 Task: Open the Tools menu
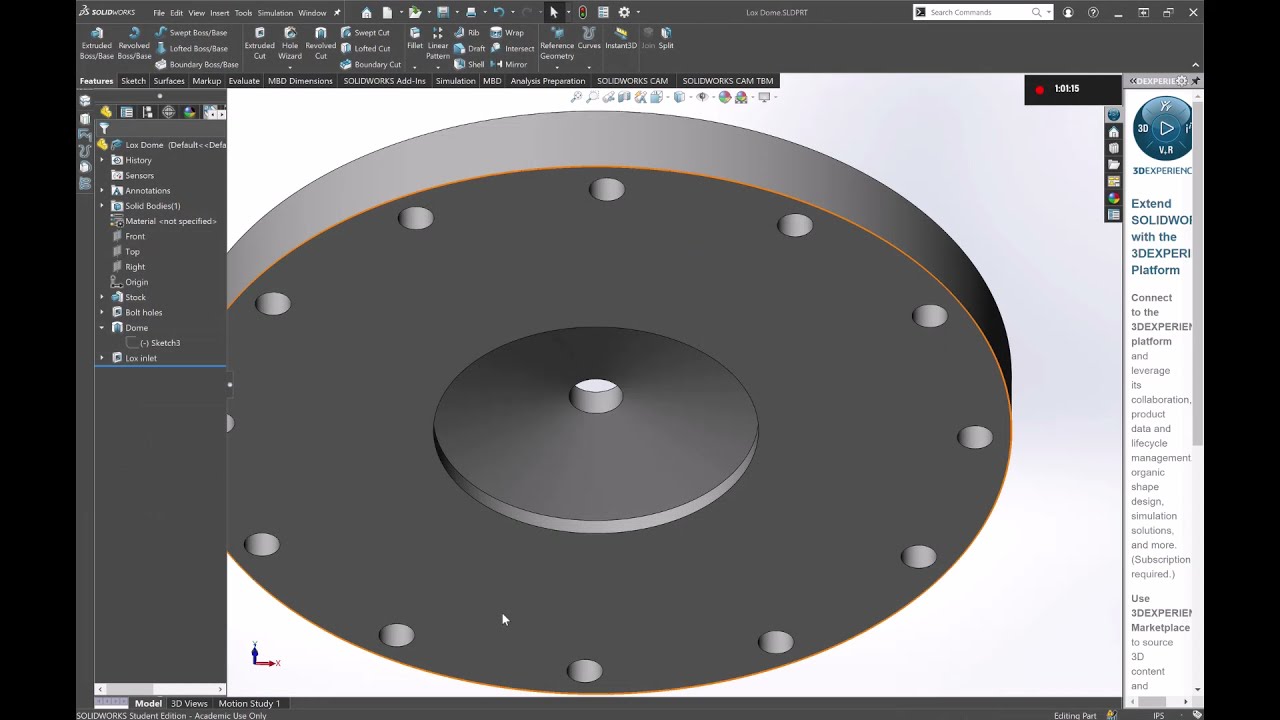pyautogui.click(x=243, y=13)
